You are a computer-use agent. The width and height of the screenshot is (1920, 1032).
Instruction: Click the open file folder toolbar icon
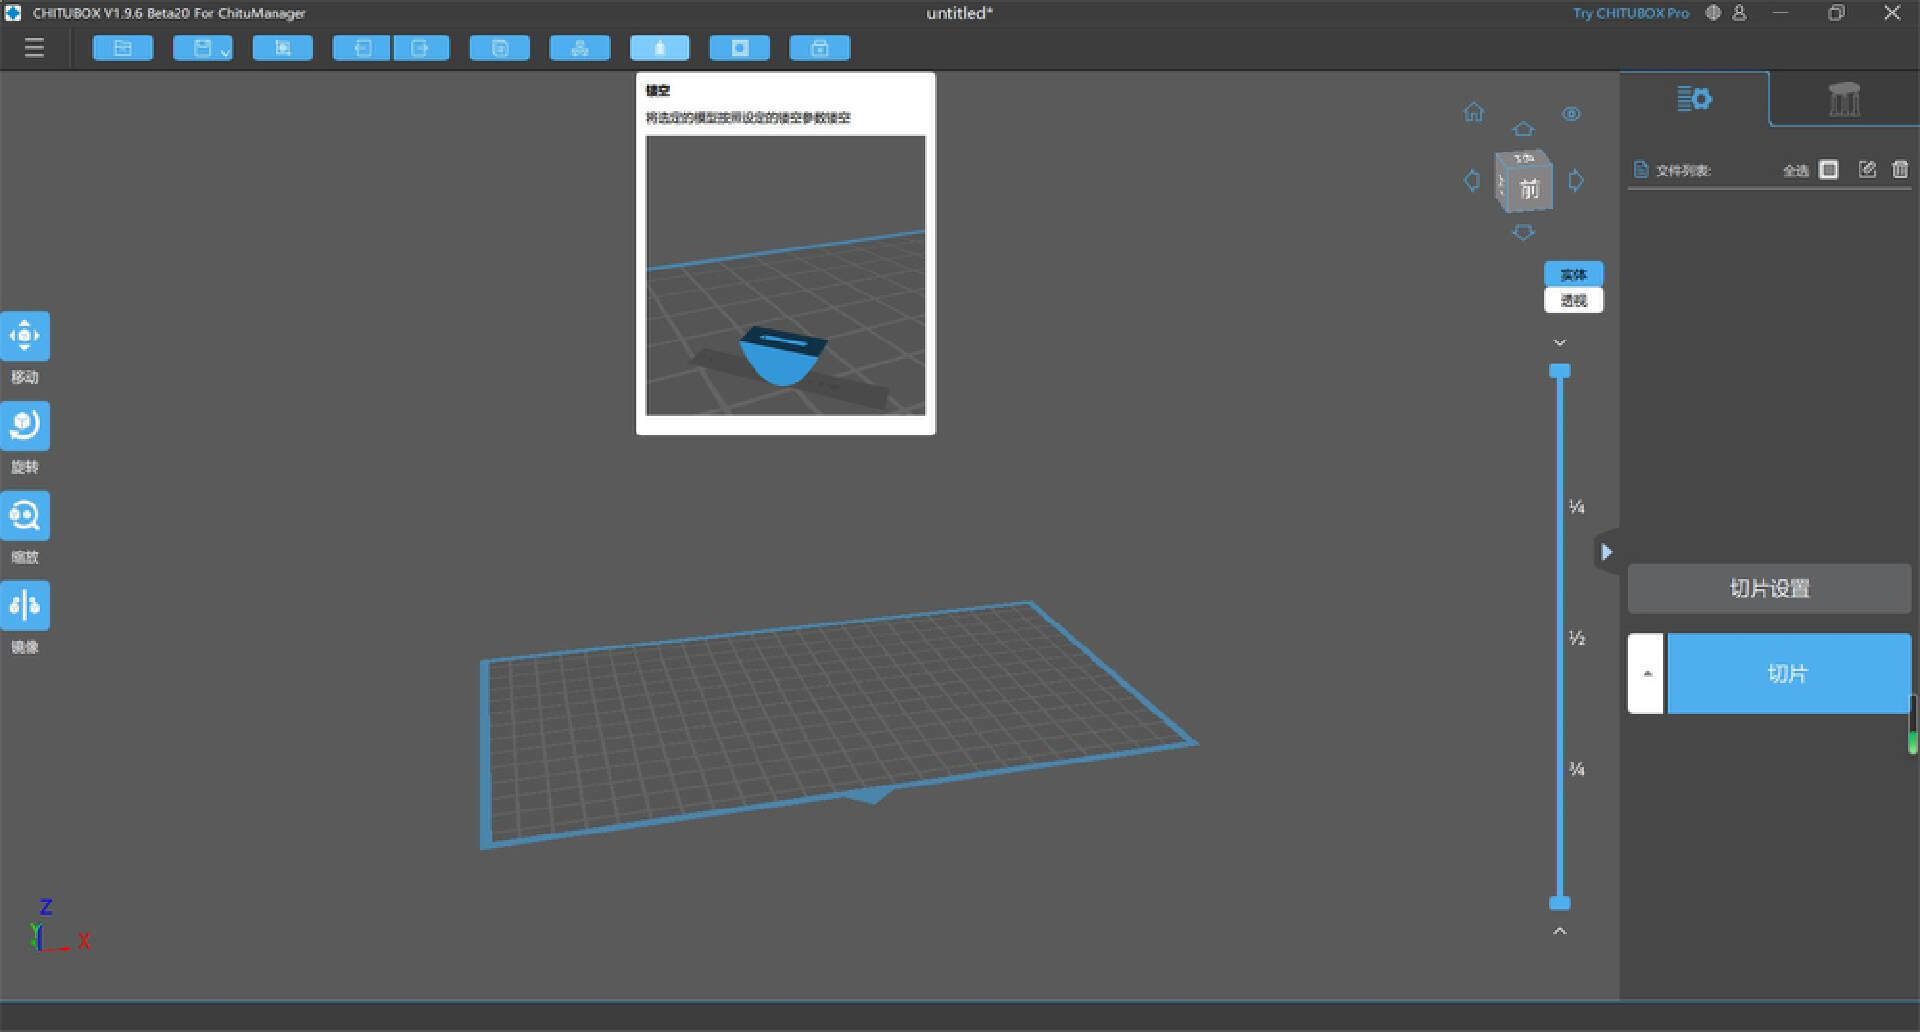(123, 48)
